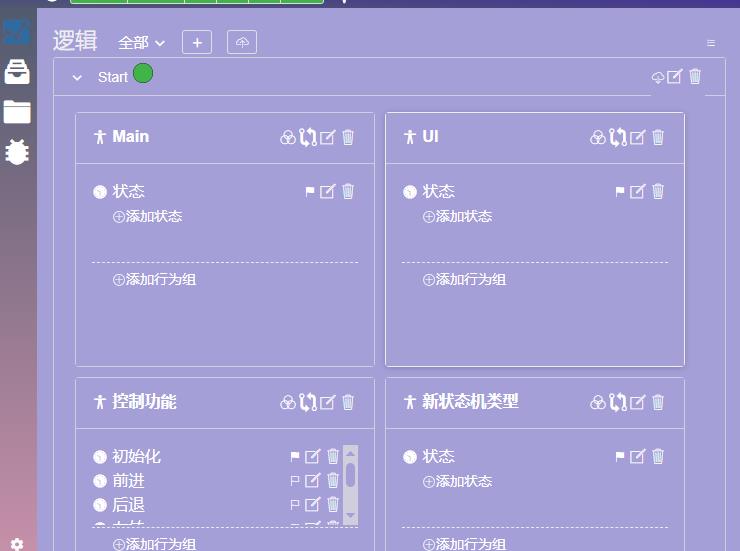
Task: Open the bug debug sidebar icon
Action: point(17,152)
